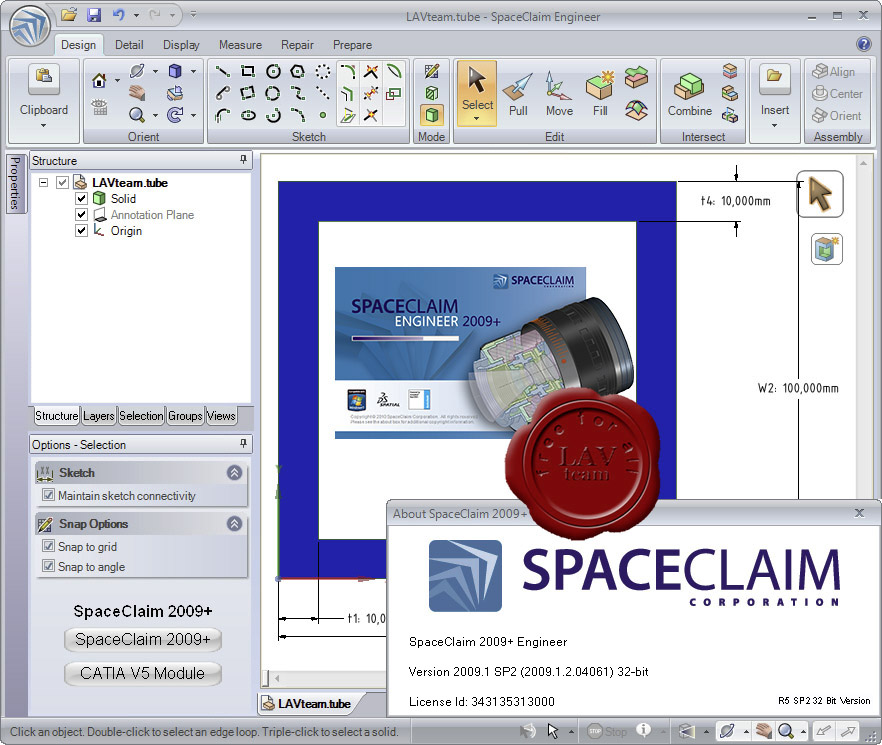Toggle Maintain sketch connectivity checkbox
882x745 pixels.
[48, 495]
